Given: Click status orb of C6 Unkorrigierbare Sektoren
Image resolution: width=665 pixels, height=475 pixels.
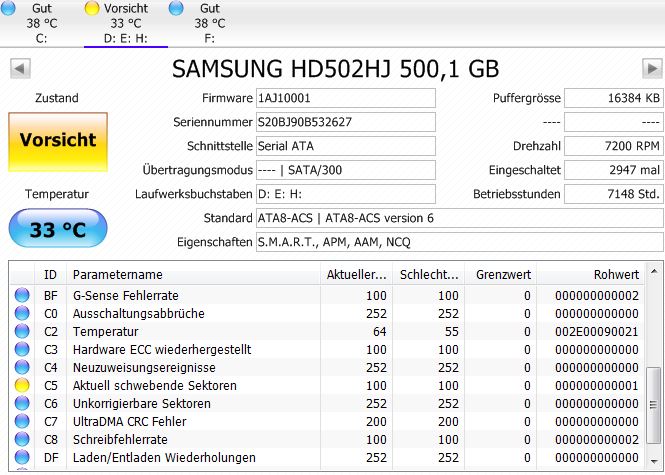Looking at the screenshot, I should (22, 403).
